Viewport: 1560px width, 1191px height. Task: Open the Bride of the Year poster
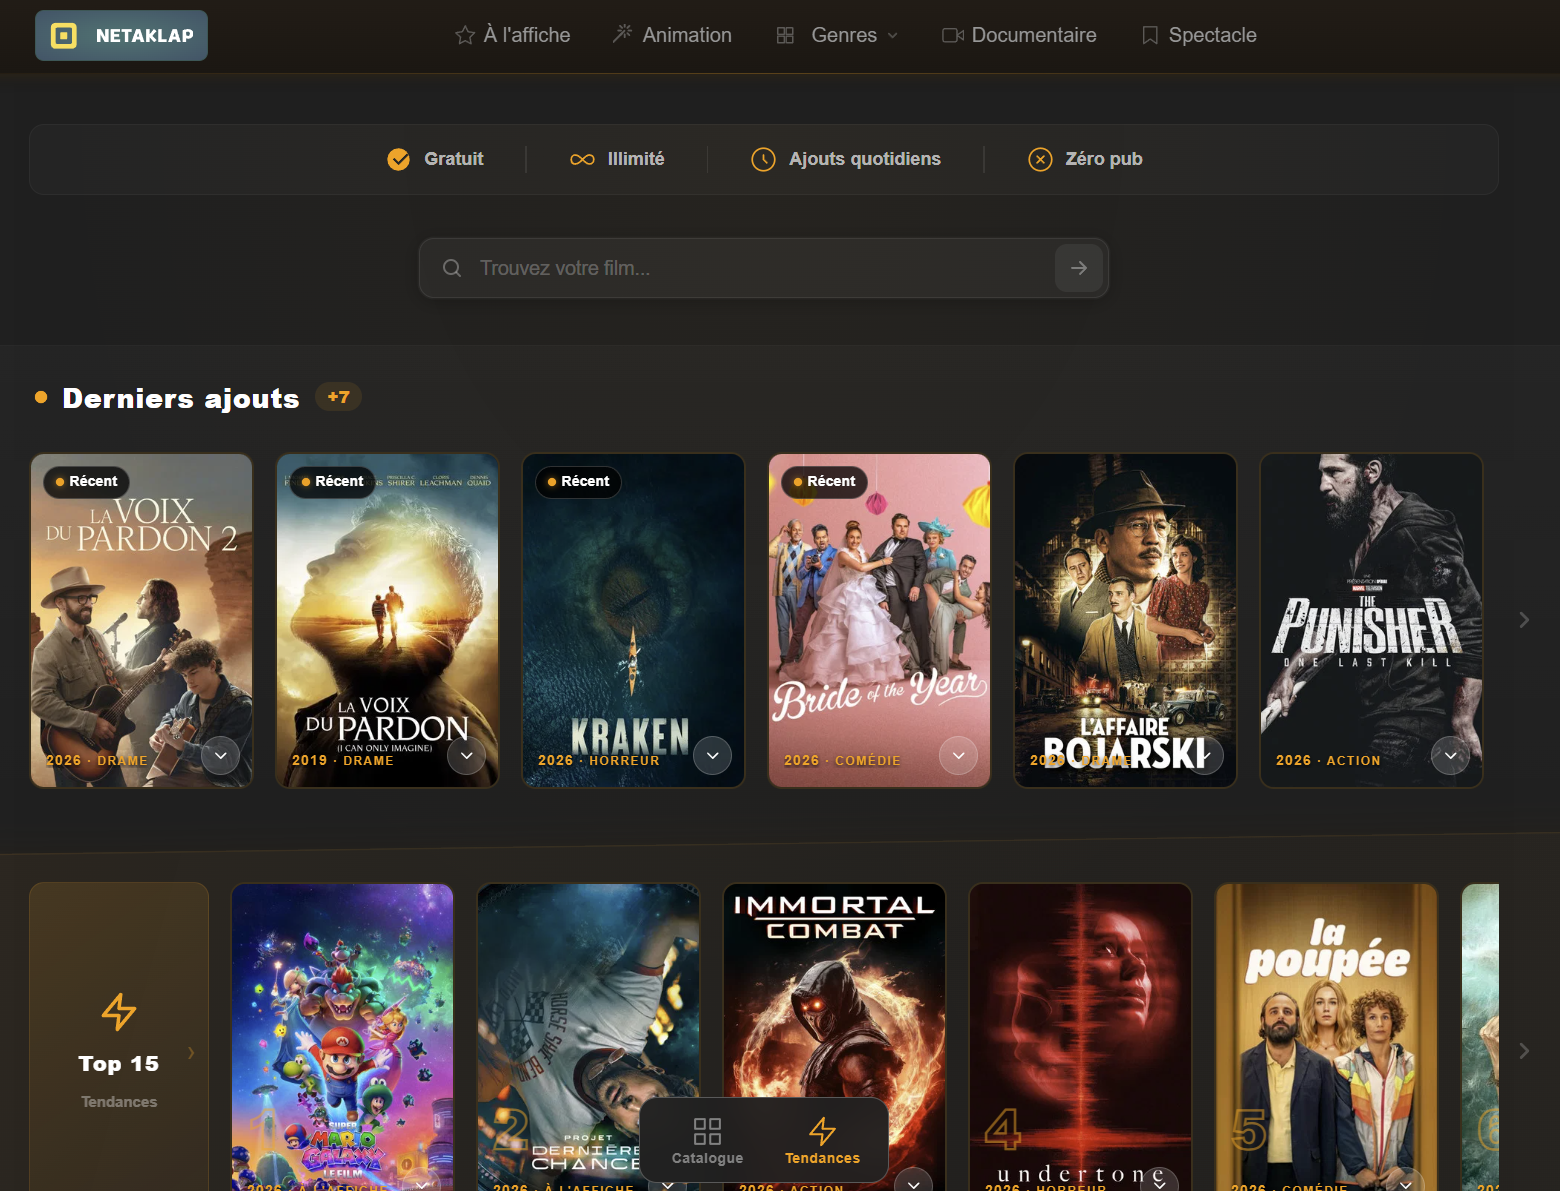[x=880, y=621]
